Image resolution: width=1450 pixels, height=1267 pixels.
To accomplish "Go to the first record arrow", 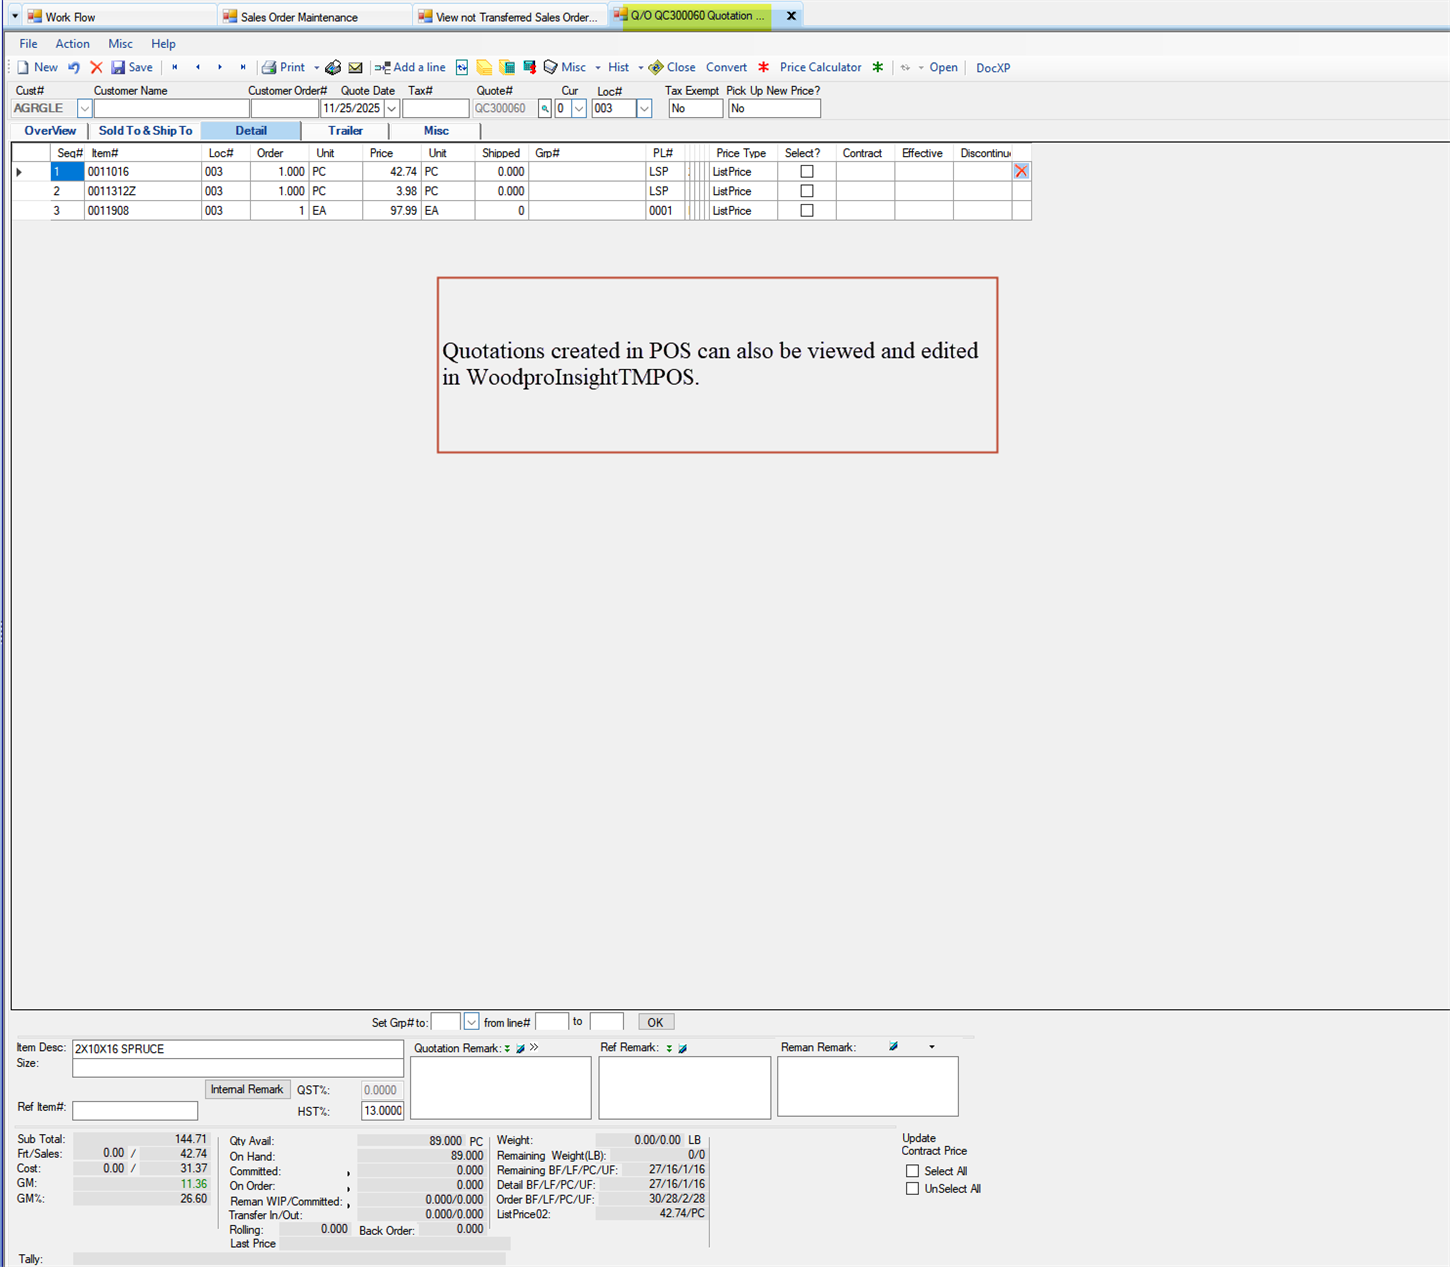I will click(175, 68).
